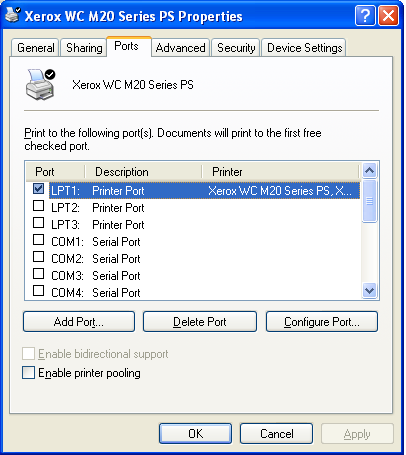
Task: Check the COM3 serial port checkbox
Action: [39, 274]
